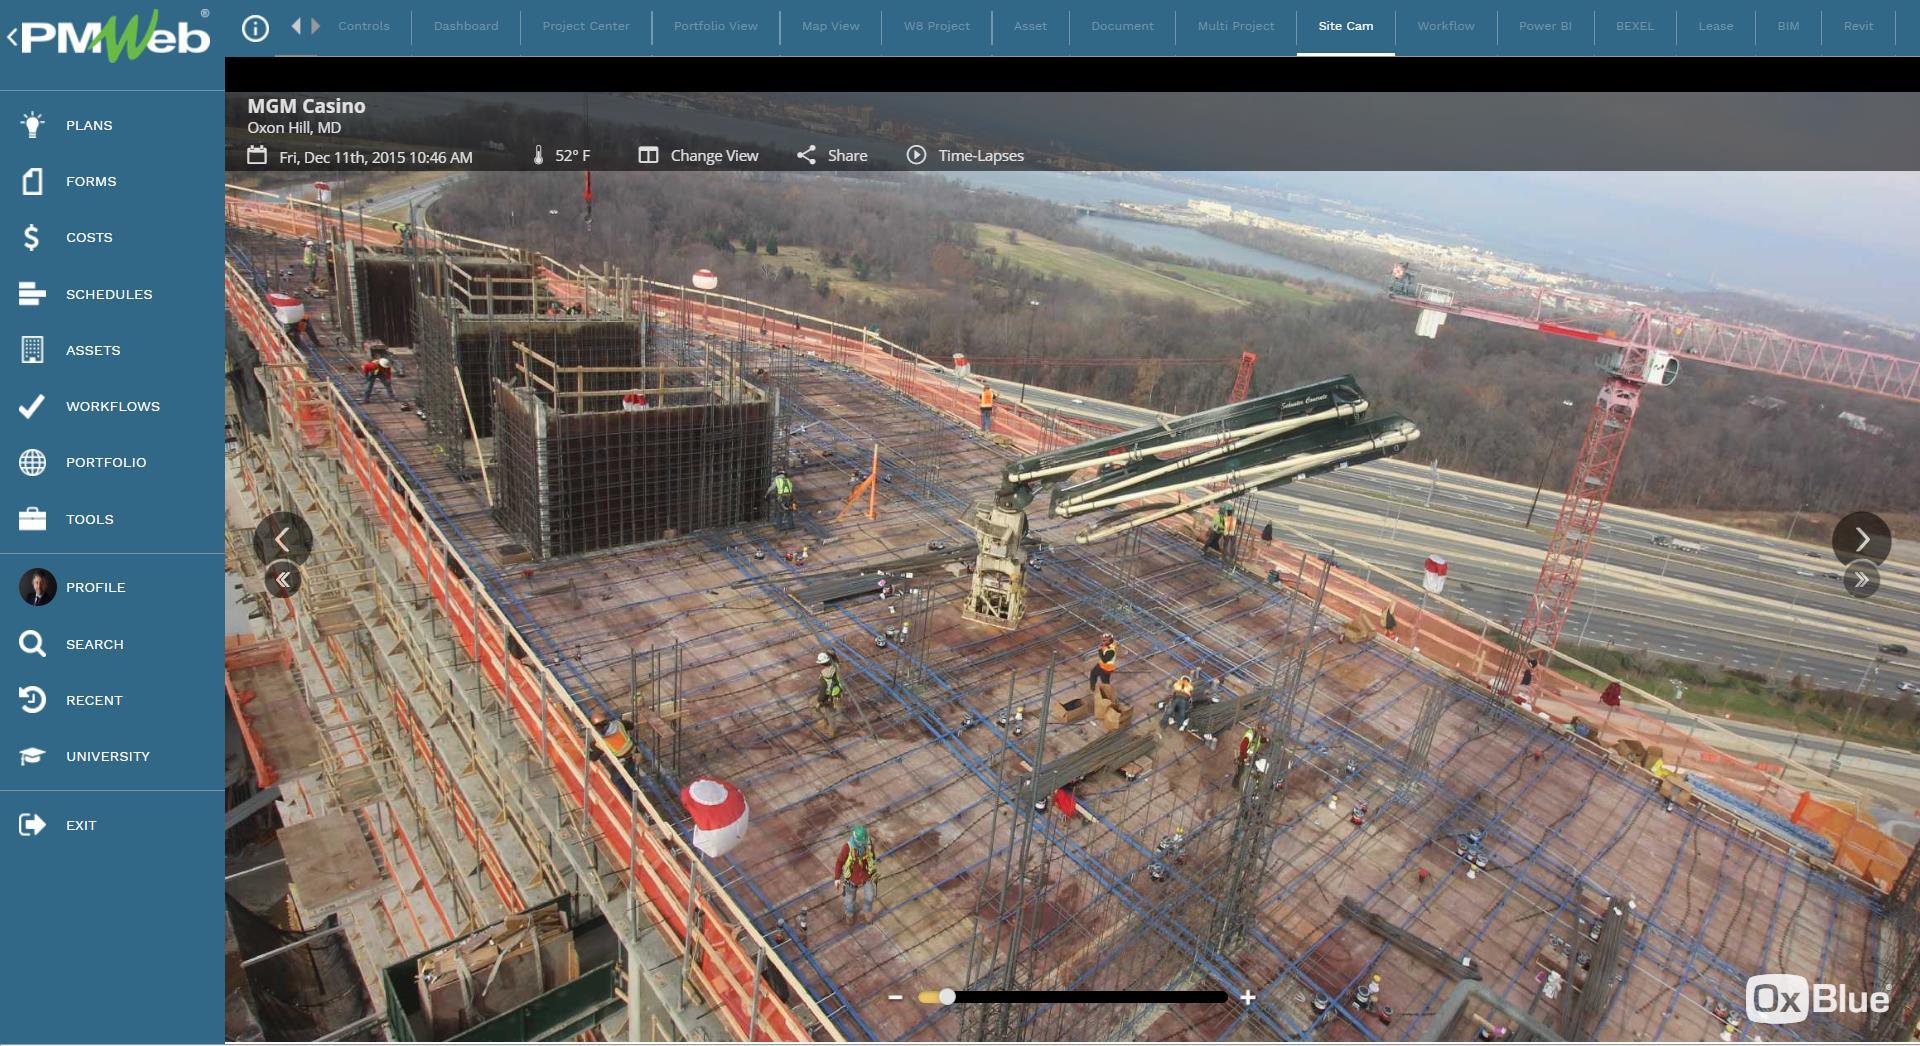The height and width of the screenshot is (1046, 1920).
Task: Open the University graduation cap icon
Action: pos(32,756)
